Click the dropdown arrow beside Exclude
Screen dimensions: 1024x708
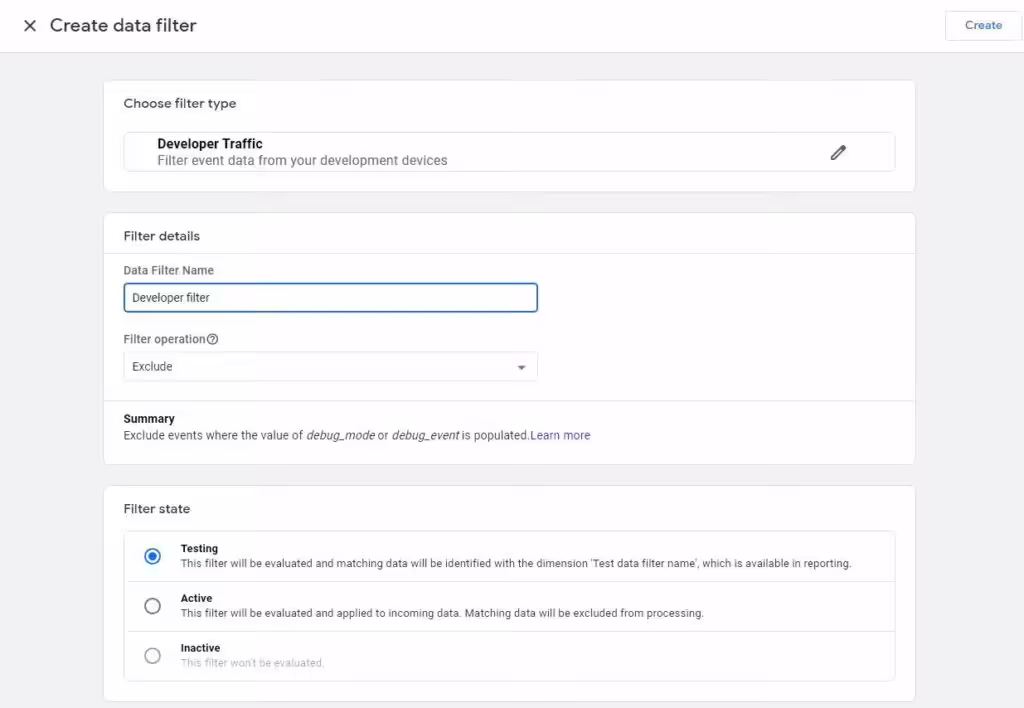(x=521, y=366)
